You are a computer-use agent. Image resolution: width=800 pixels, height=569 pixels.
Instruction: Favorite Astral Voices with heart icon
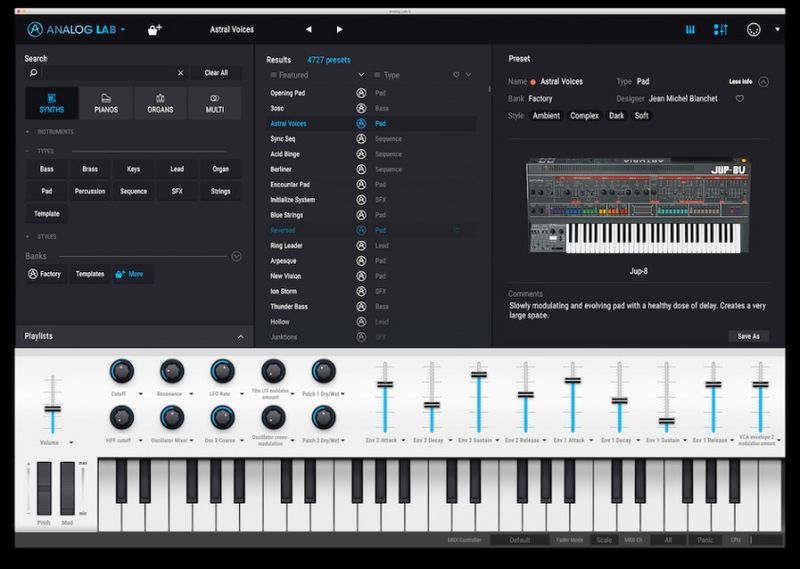pyautogui.click(x=740, y=98)
